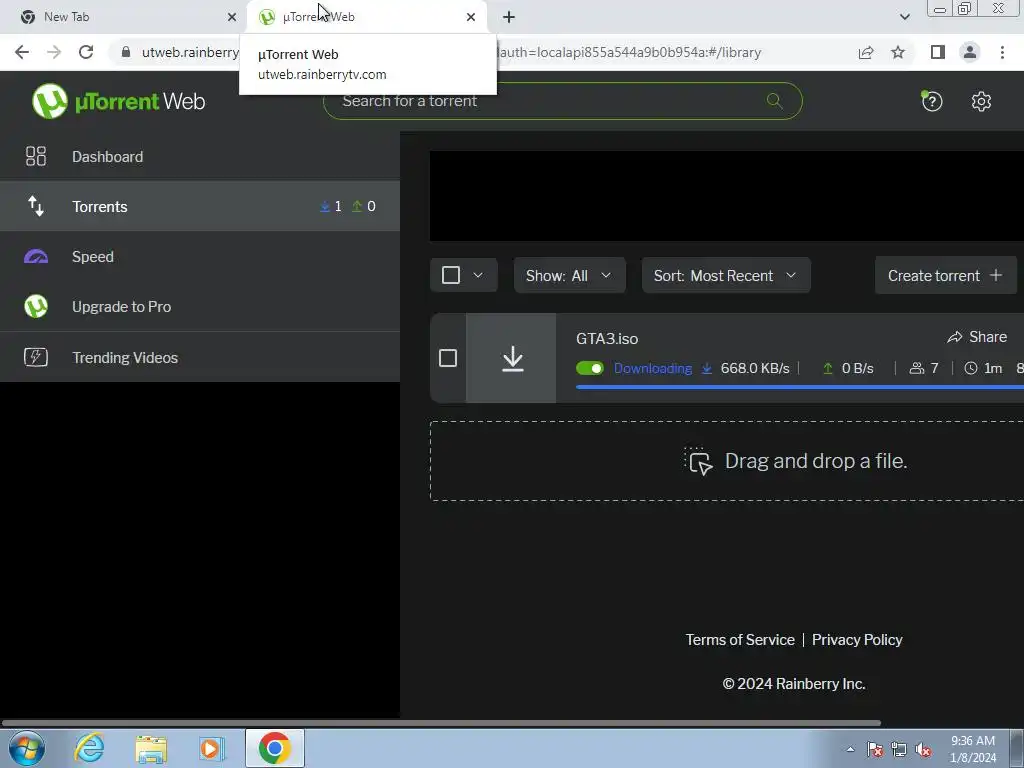Click the µTorrent Web logo

pyautogui.click(x=119, y=101)
